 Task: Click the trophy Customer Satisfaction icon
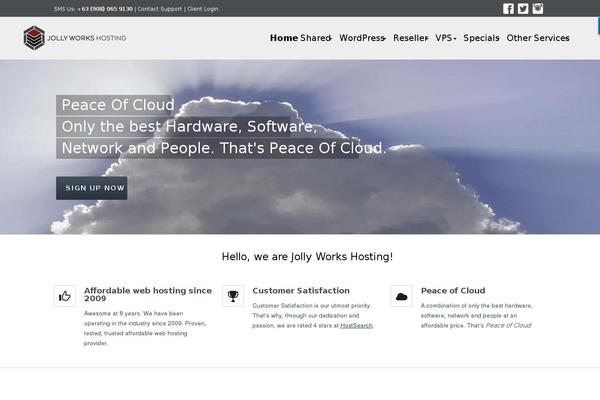pos(233,296)
